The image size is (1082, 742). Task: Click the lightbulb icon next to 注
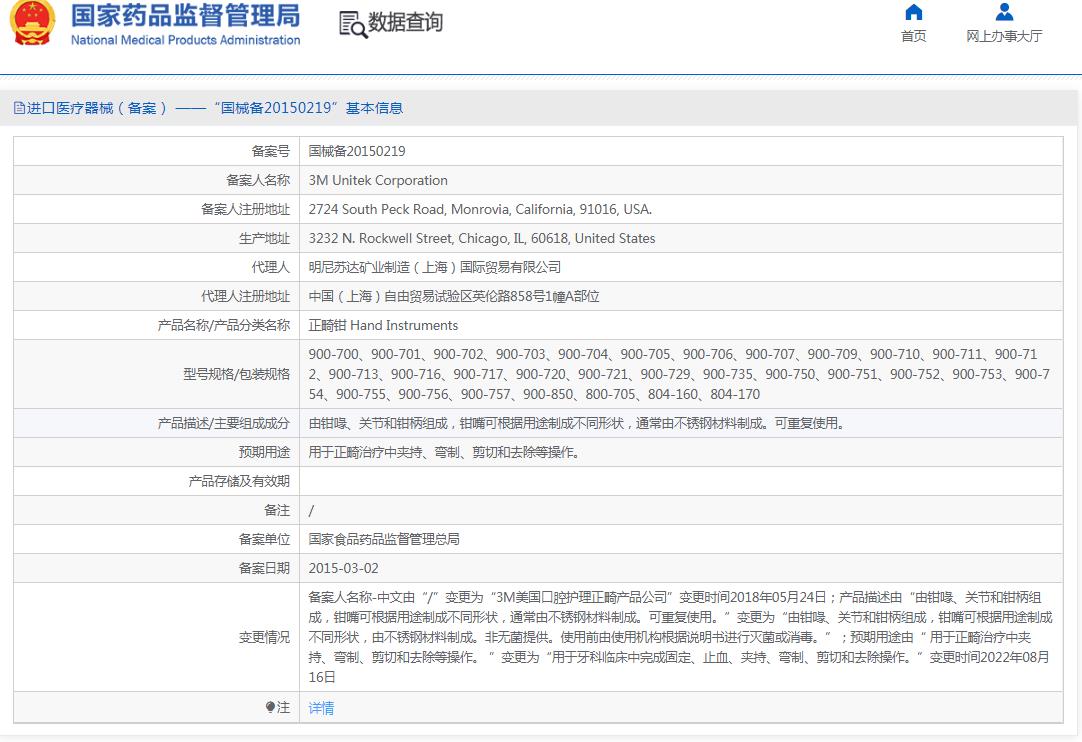pos(270,707)
